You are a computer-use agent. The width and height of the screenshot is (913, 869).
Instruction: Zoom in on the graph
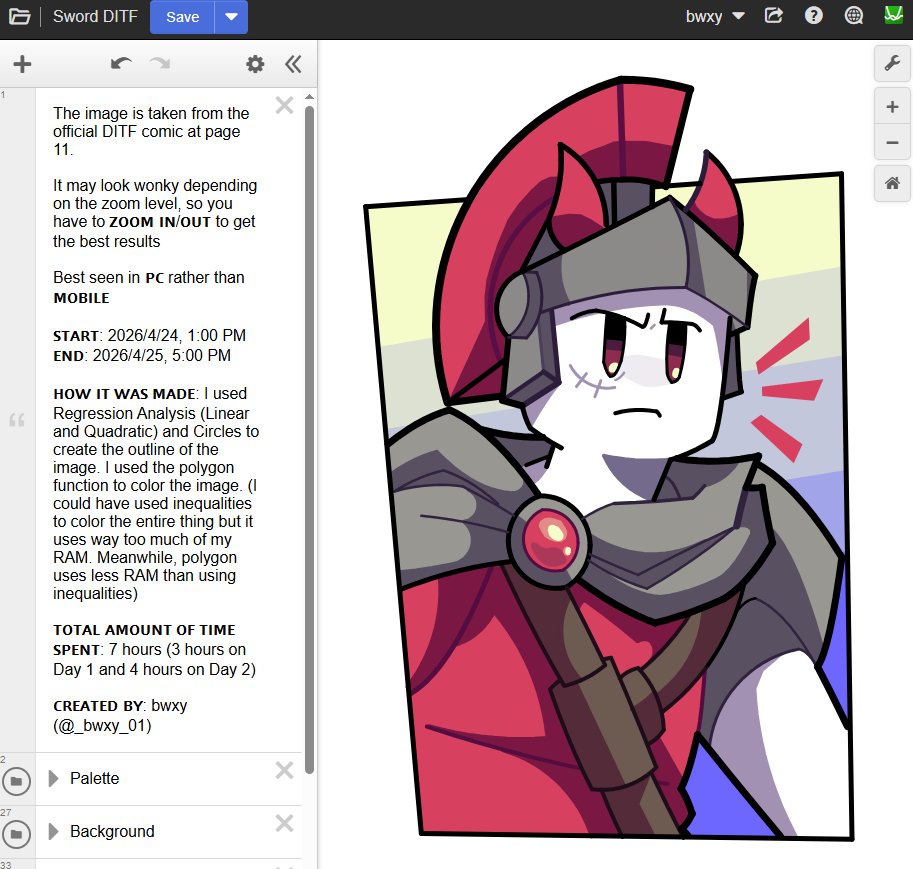[x=892, y=107]
